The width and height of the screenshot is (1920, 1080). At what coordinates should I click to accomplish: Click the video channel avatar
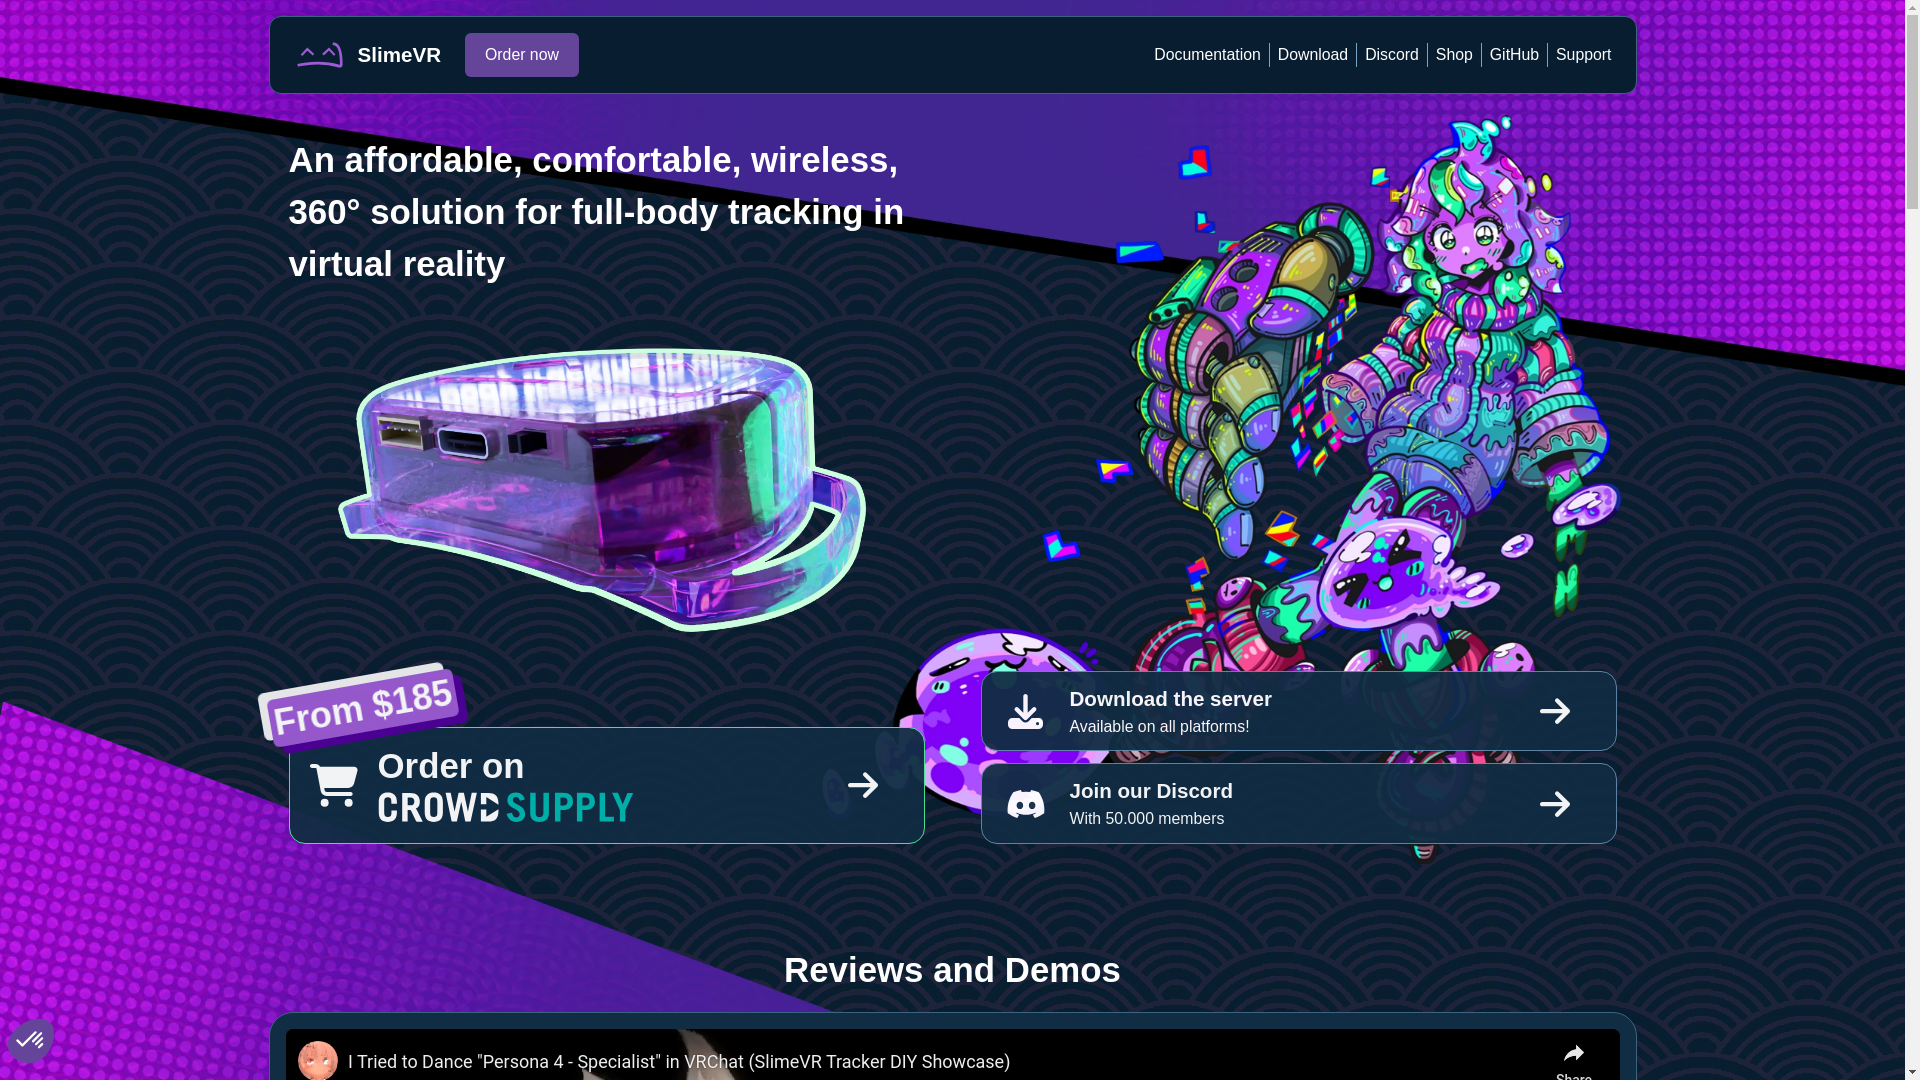point(318,1061)
